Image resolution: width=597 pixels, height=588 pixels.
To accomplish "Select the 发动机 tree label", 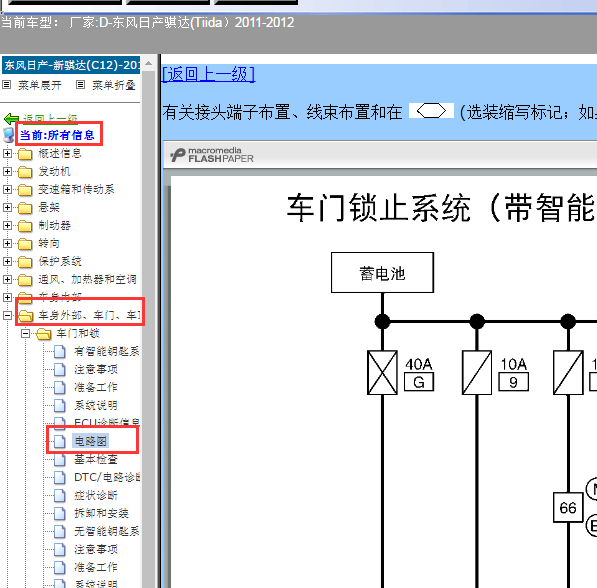I will (54, 171).
